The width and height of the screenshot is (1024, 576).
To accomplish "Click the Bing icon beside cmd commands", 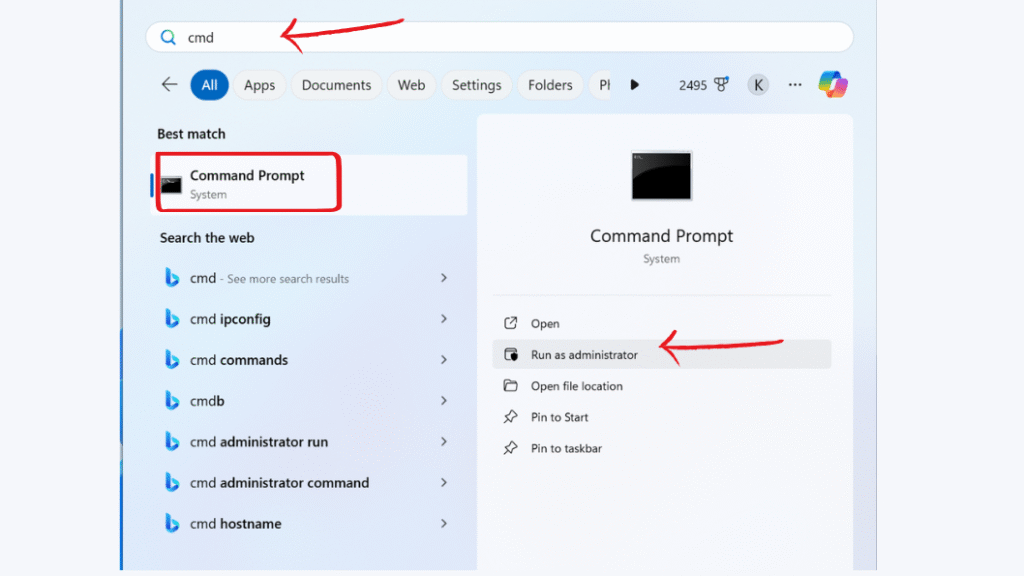I will click(x=172, y=360).
